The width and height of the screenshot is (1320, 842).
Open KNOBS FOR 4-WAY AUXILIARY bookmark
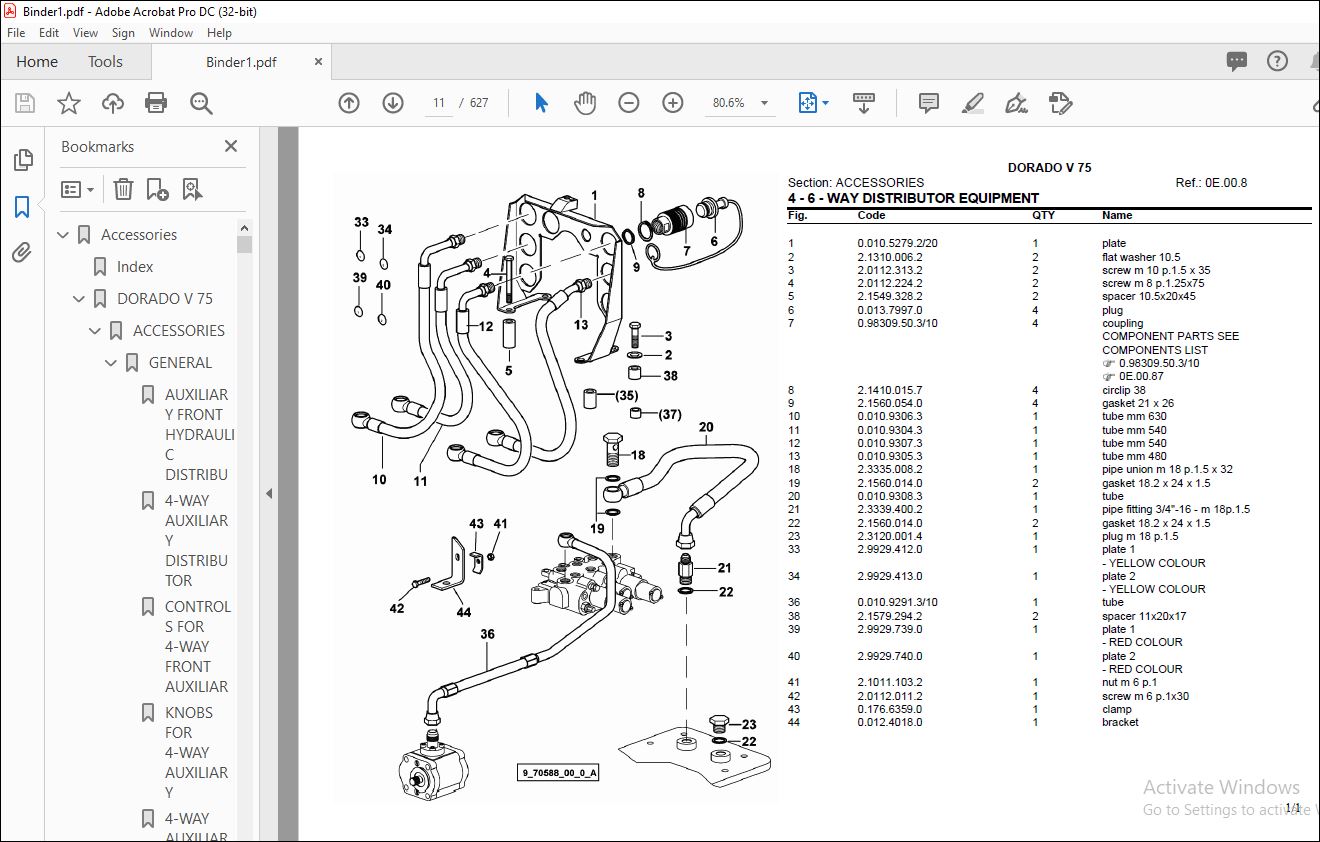tap(197, 753)
